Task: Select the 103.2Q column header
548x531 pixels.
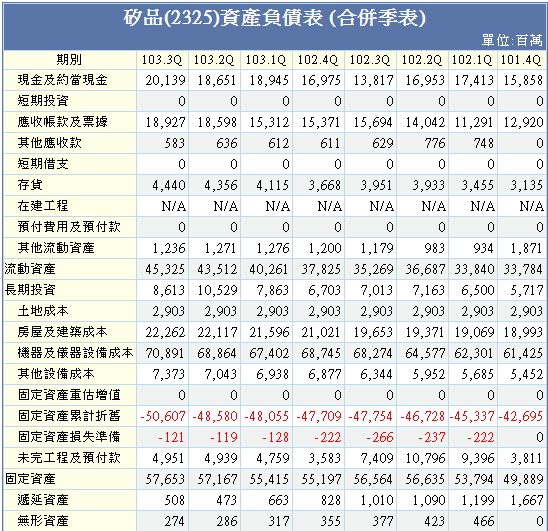Action: (214, 60)
